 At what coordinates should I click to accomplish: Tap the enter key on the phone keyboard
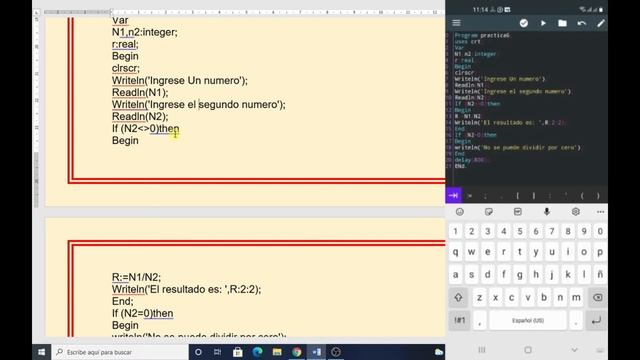(x=596, y=320)
